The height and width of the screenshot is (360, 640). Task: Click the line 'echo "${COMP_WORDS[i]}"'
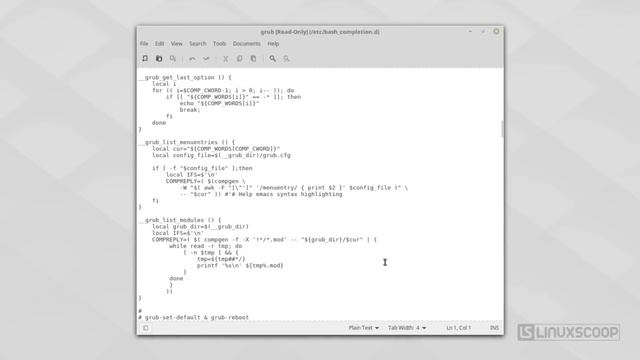220,103
